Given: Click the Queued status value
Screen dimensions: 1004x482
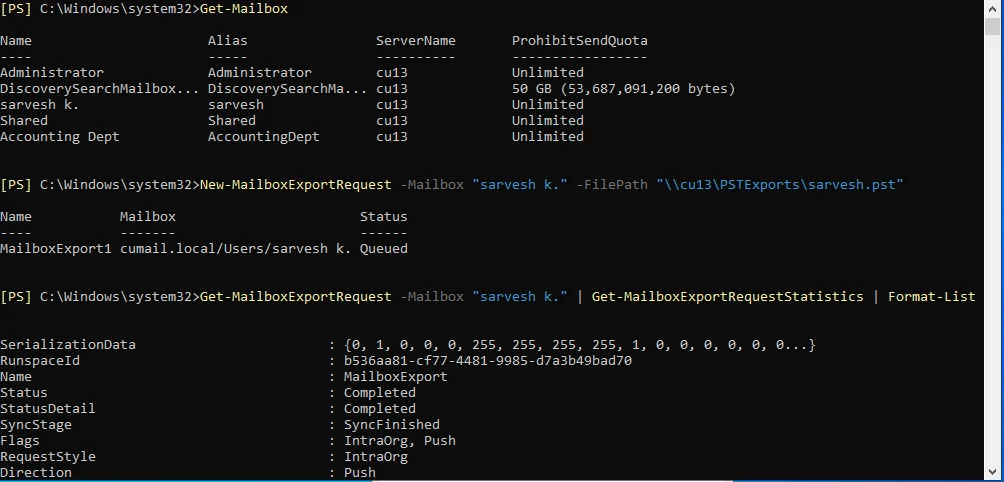Looking at the screenshot, I should [384, 249].
